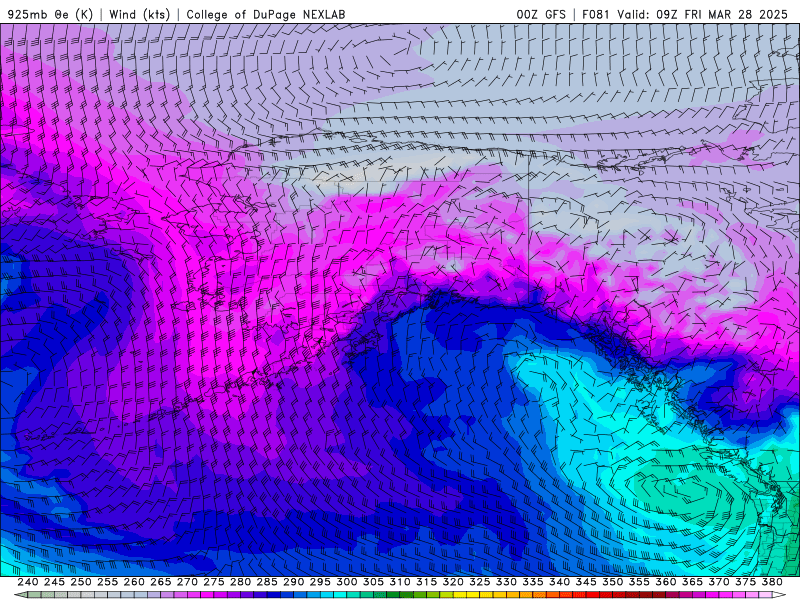800x600 pixels.
Task: Click the 280 value on color scale
Action: point(240,582)
